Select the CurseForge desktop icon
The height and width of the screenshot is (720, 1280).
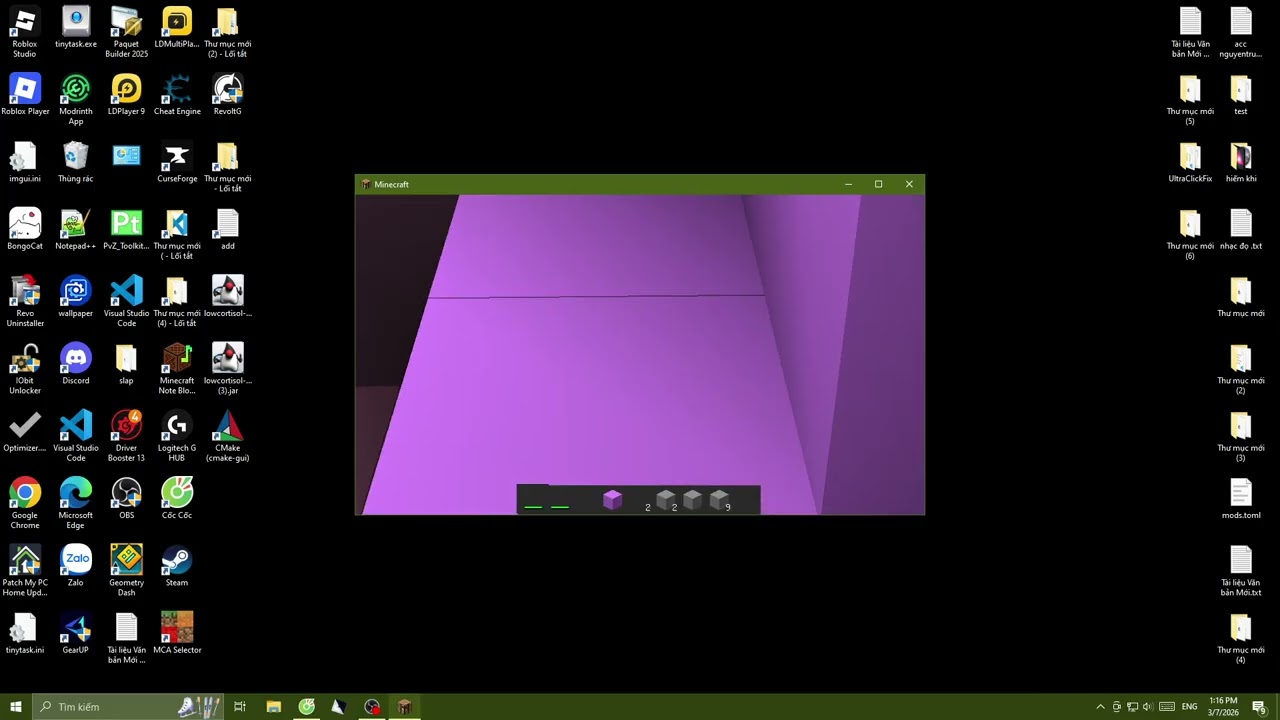point(177,162)
